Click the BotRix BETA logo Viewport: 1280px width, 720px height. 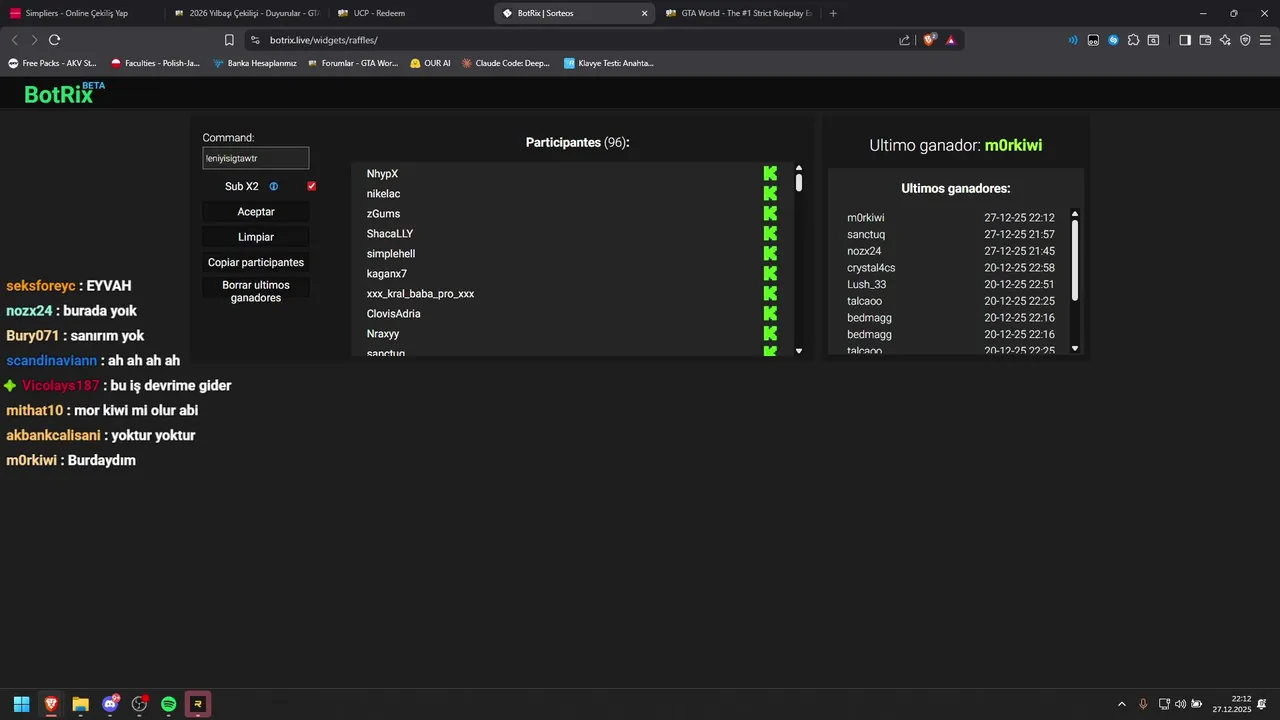tap(64, 93)
